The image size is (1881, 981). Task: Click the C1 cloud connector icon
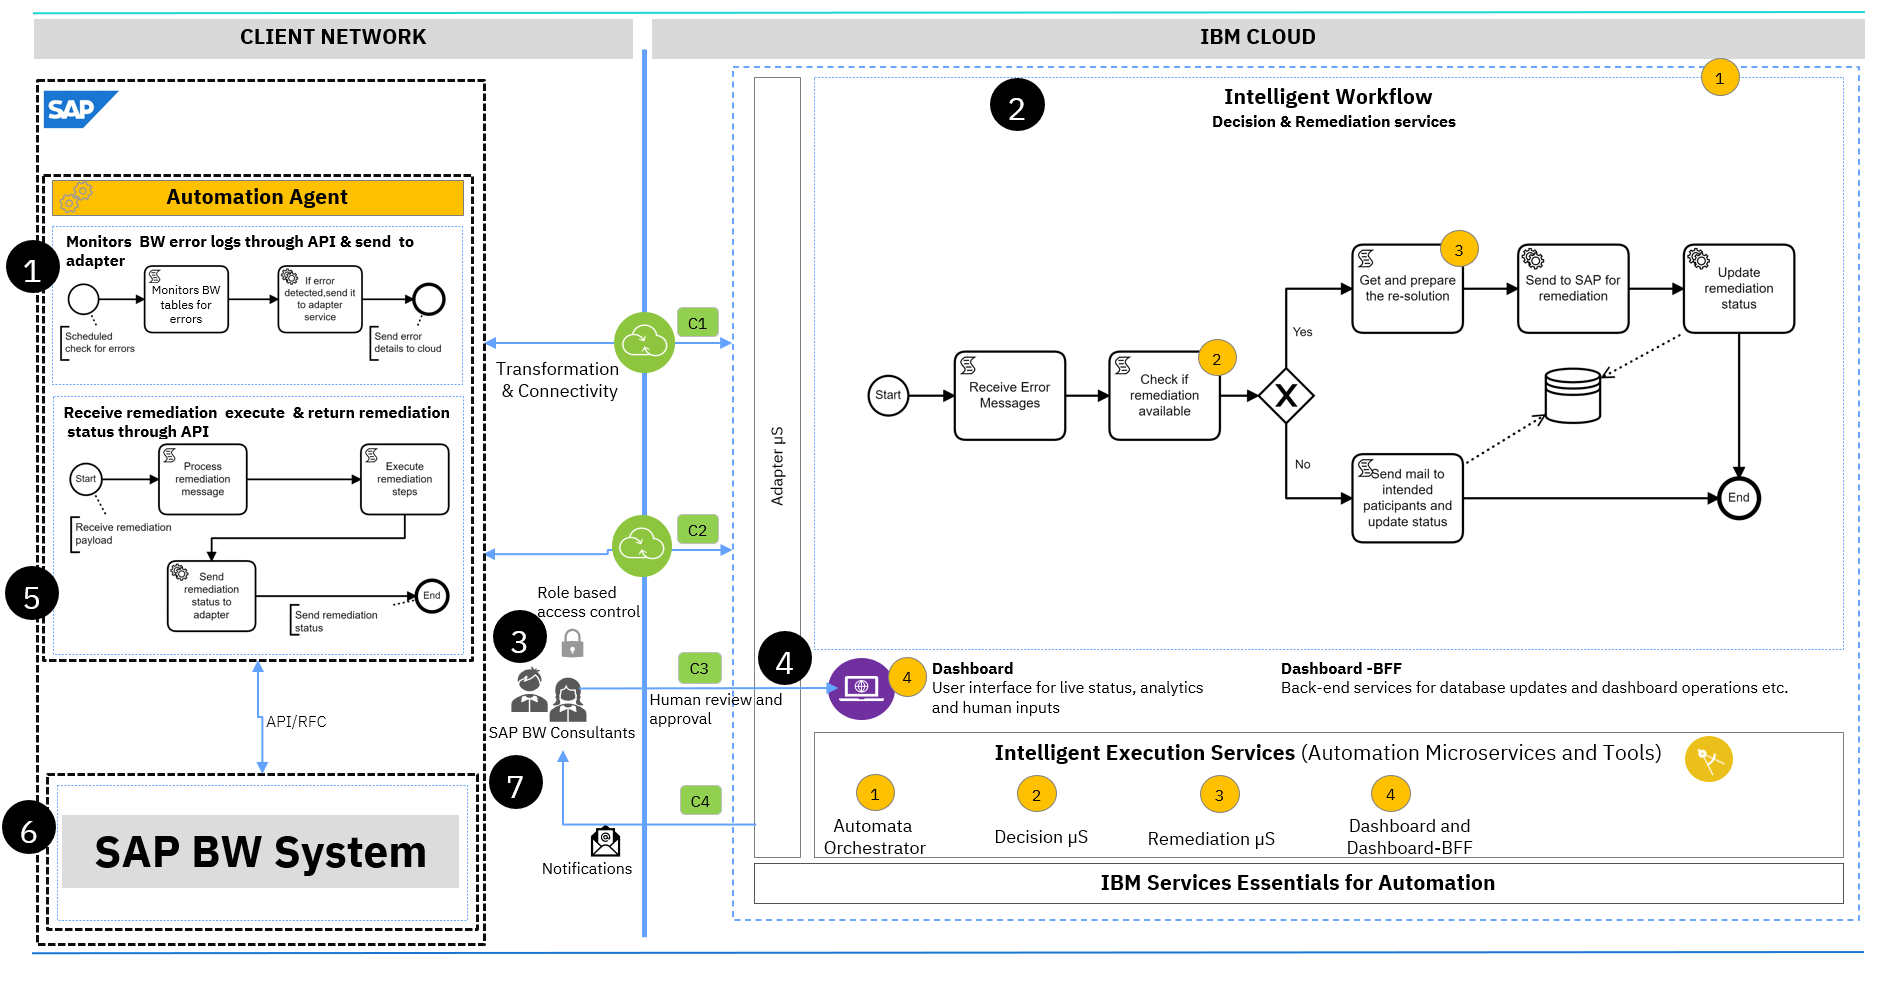644,343
